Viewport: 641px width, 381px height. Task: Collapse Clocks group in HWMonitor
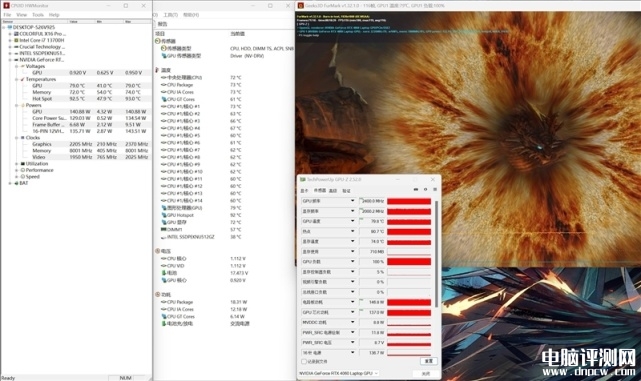point(17,138)
